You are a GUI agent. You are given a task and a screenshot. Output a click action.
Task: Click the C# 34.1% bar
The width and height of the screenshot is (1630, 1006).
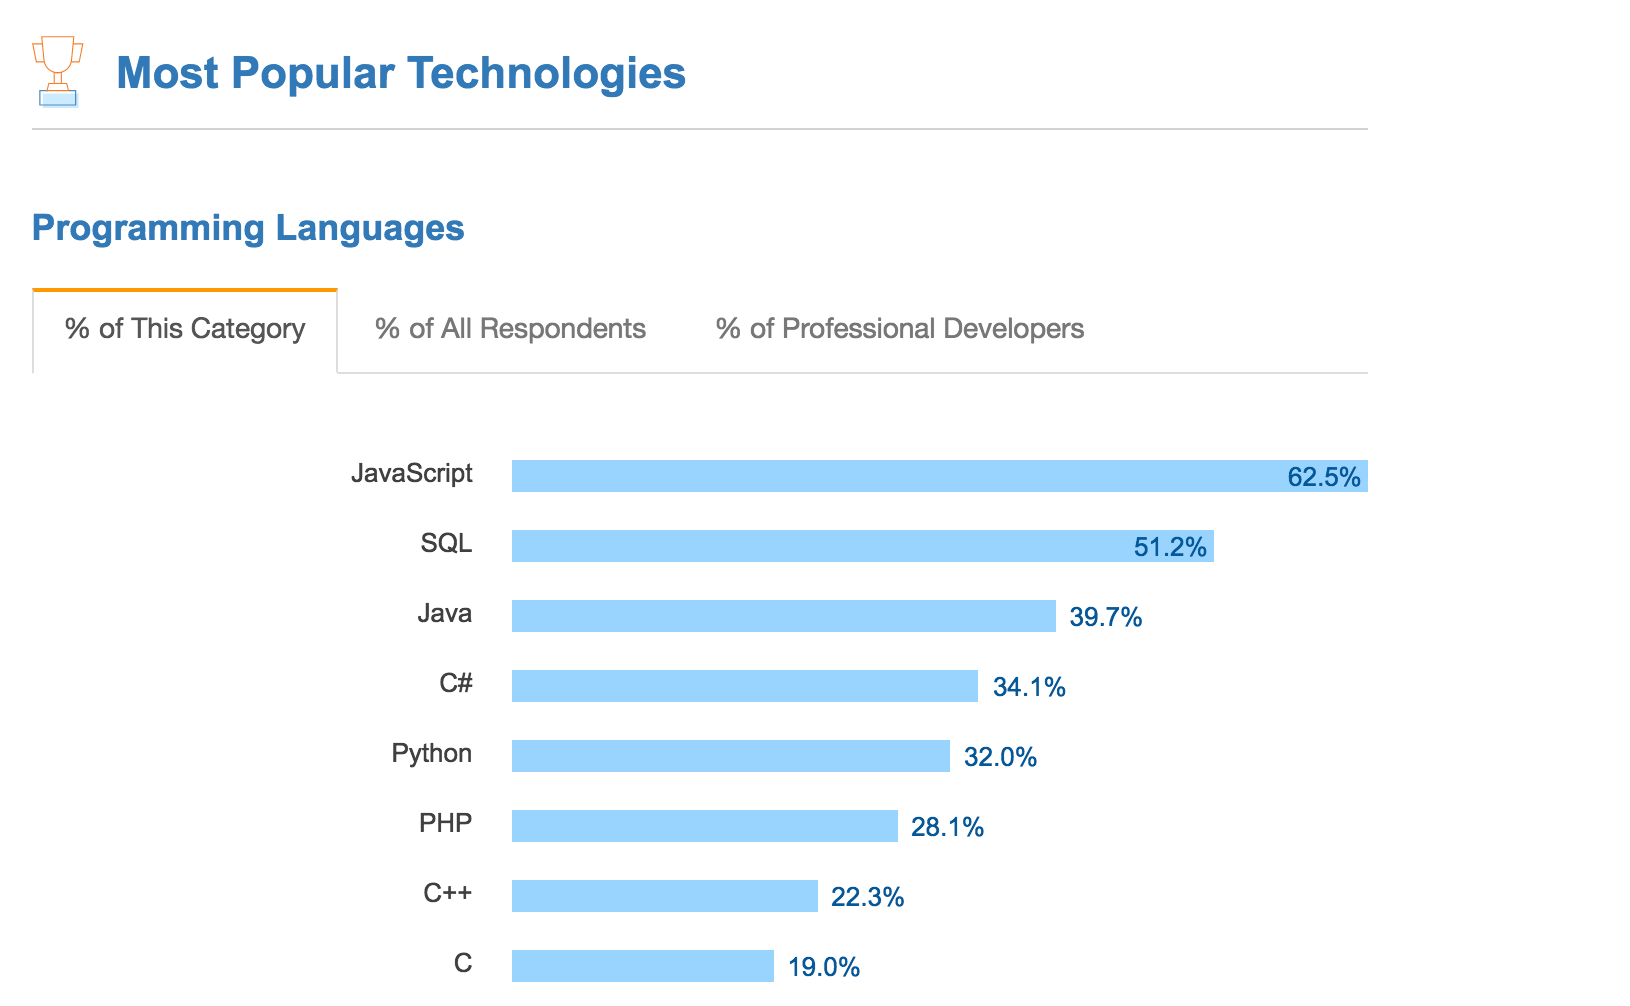(x=745, y=686)
